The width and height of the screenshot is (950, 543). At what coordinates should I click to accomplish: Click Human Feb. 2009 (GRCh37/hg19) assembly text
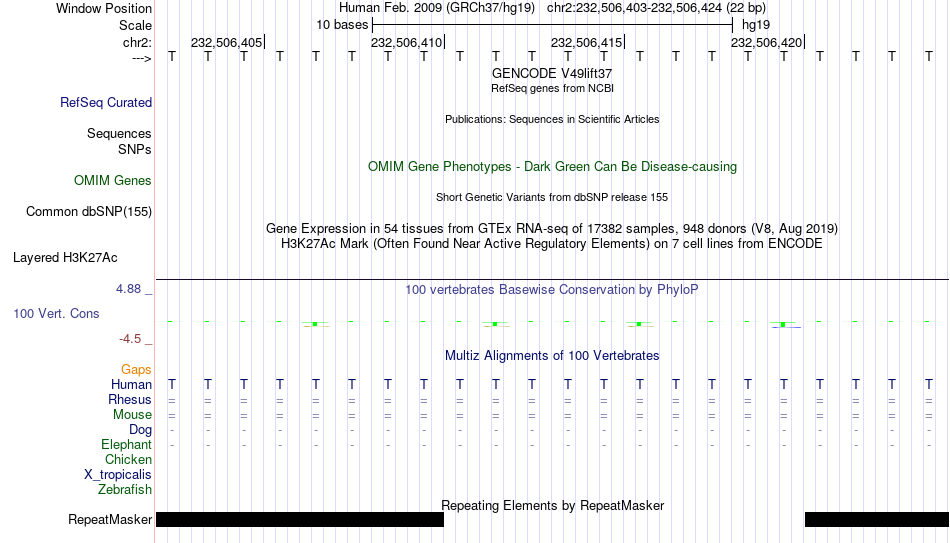437,8
